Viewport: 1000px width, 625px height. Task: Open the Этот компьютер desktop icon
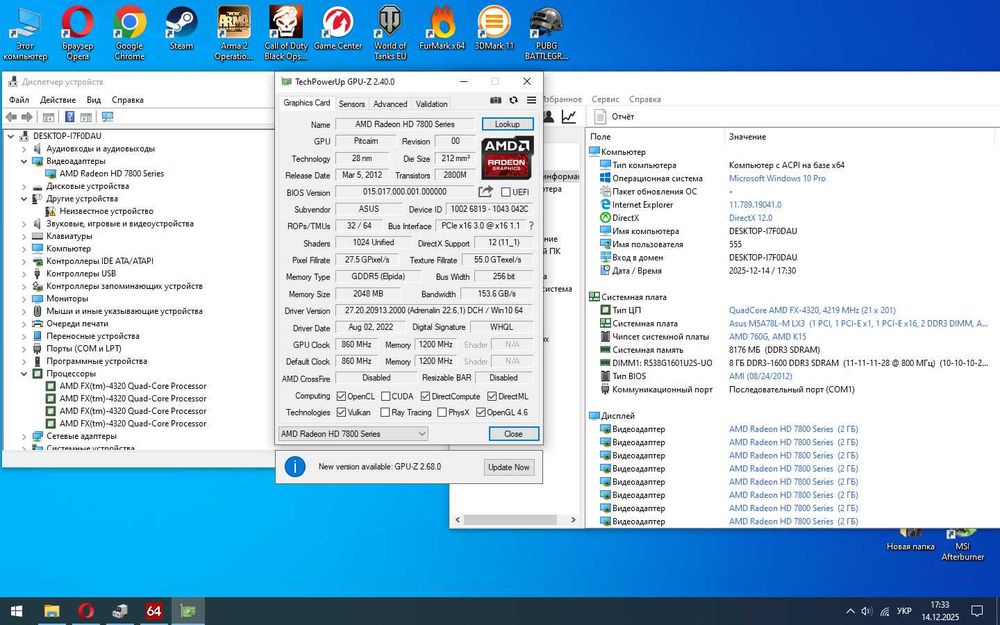pyautogui.click(x=26, y=33)
